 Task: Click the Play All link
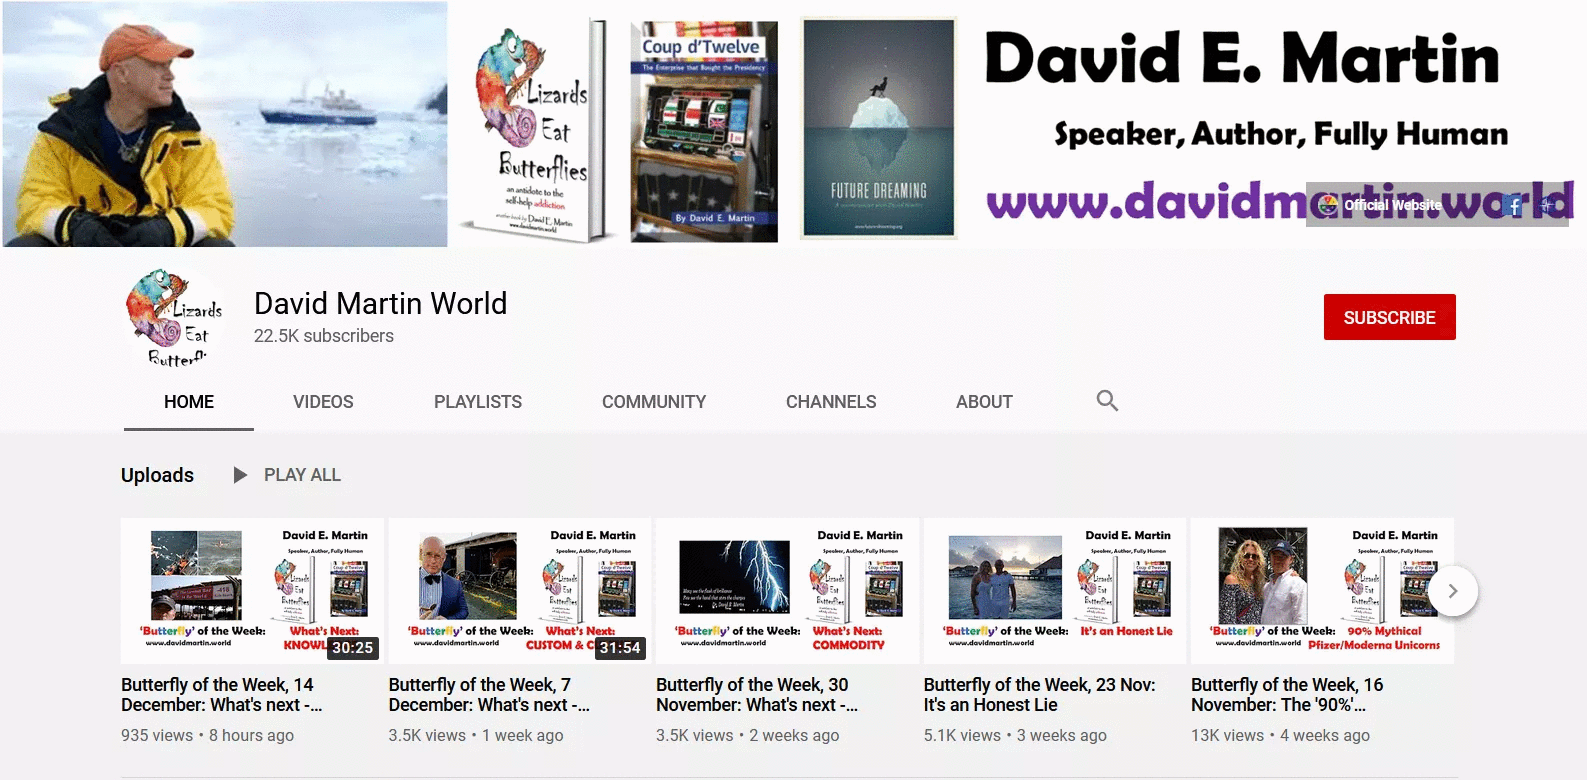[x=302, y=475]
